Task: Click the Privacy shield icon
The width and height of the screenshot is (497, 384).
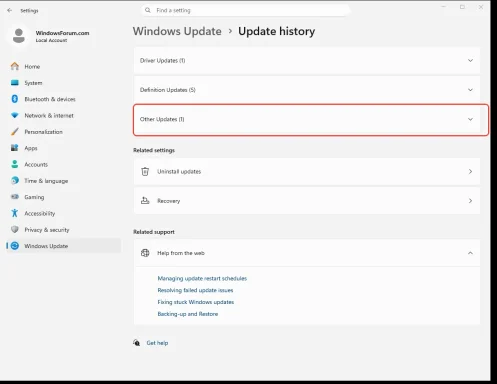Action: (x=15, y=229)
